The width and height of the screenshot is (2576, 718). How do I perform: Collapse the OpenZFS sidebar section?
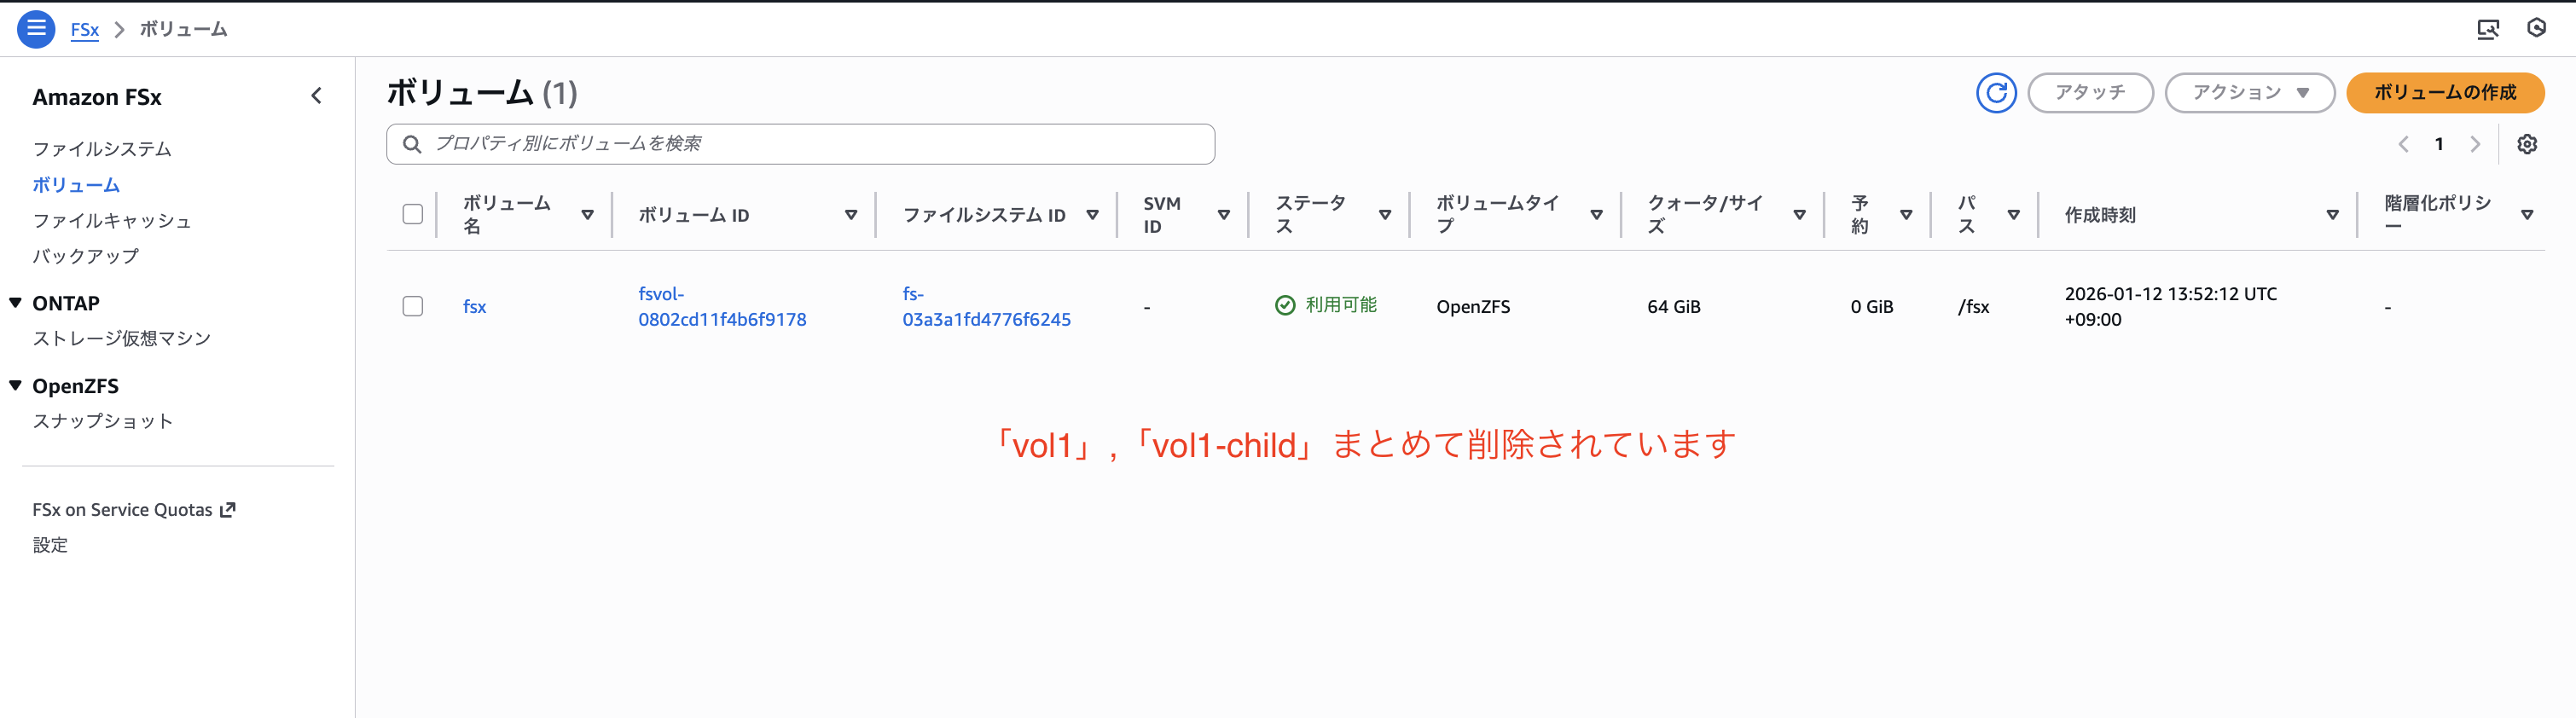(16, 386)
